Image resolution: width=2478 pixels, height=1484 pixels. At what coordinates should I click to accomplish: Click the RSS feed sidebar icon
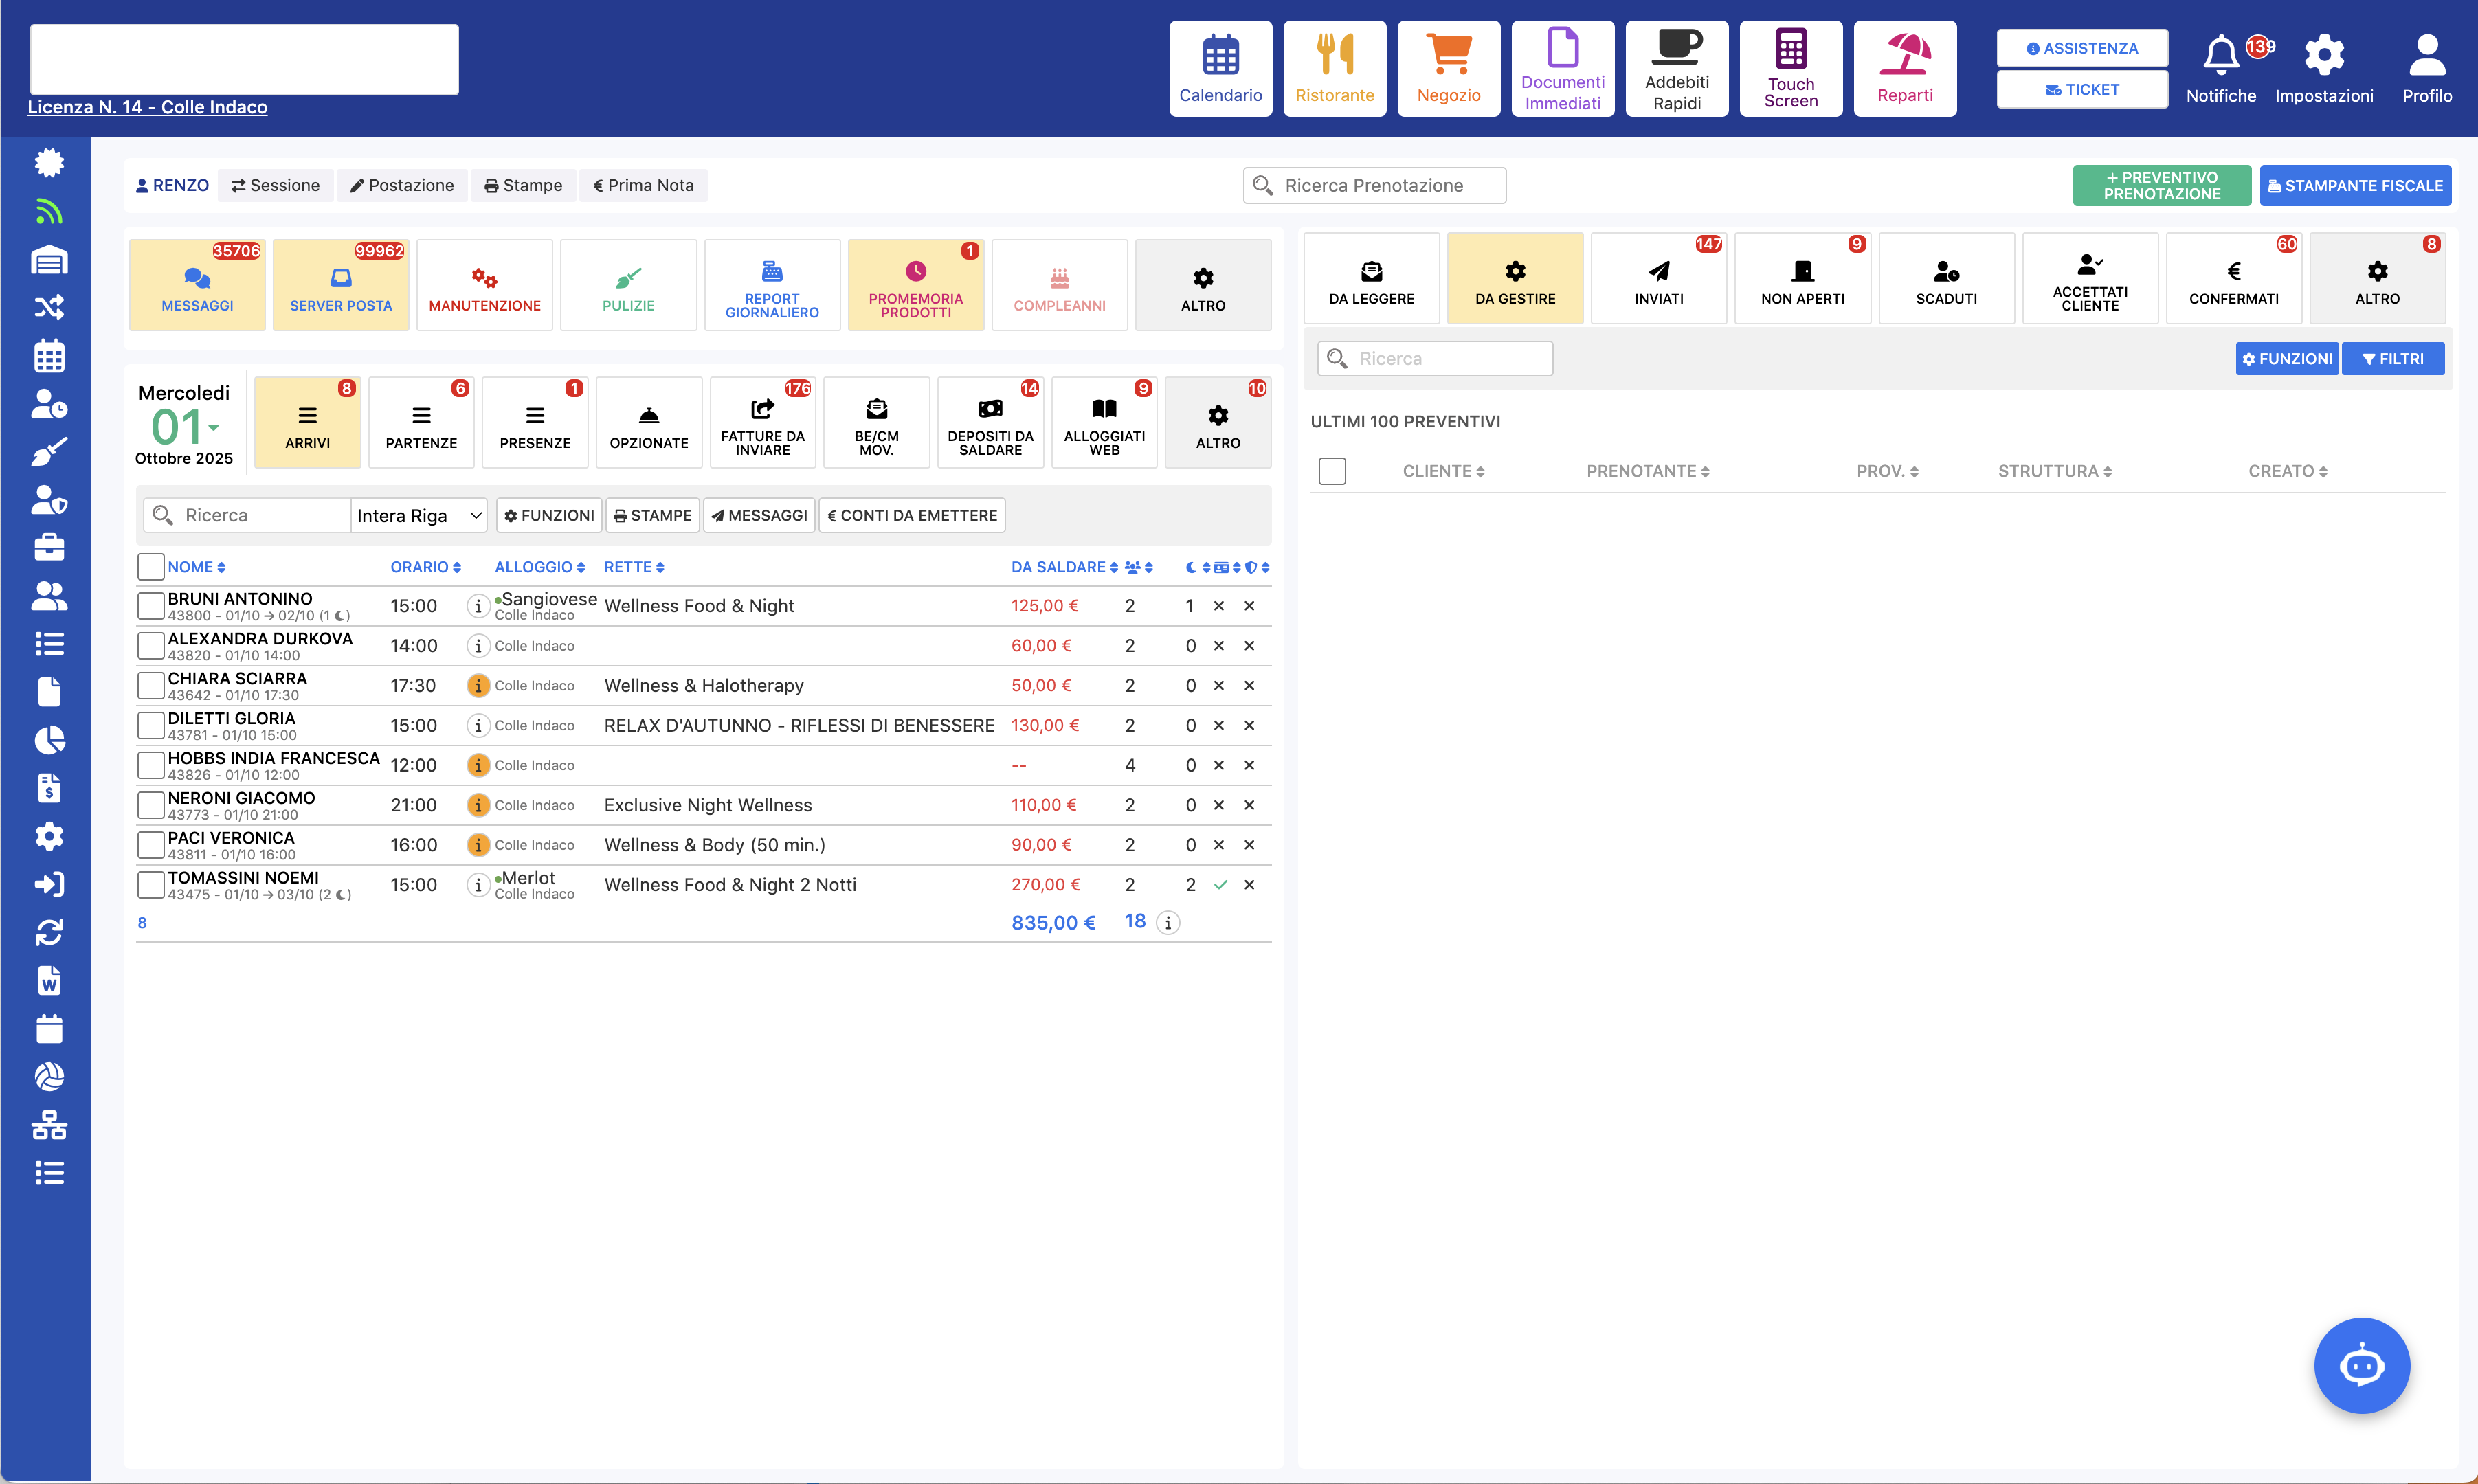pyautogui.click(x=49, y=211)
